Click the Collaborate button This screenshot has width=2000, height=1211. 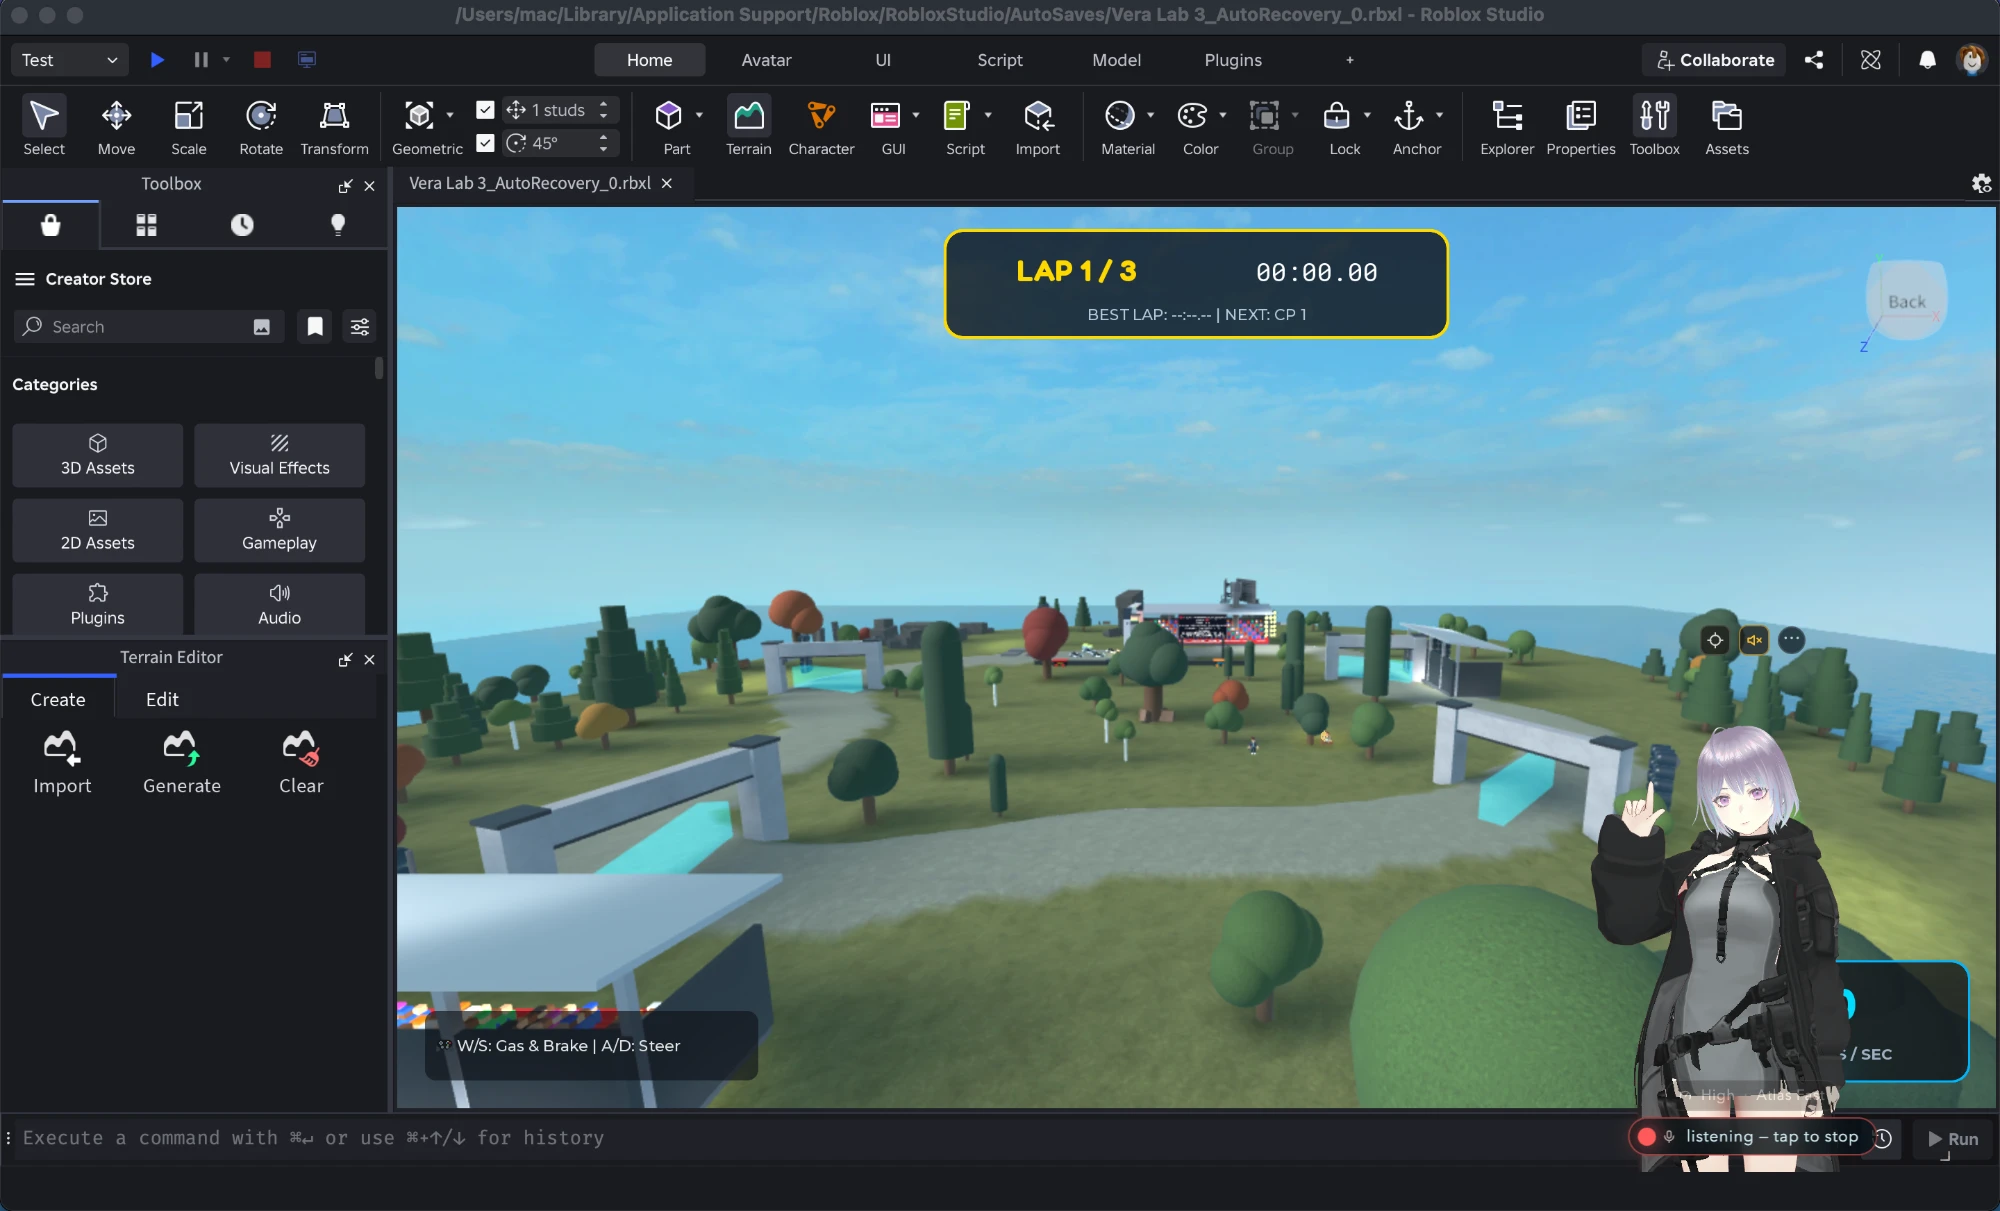point(1714,60)
